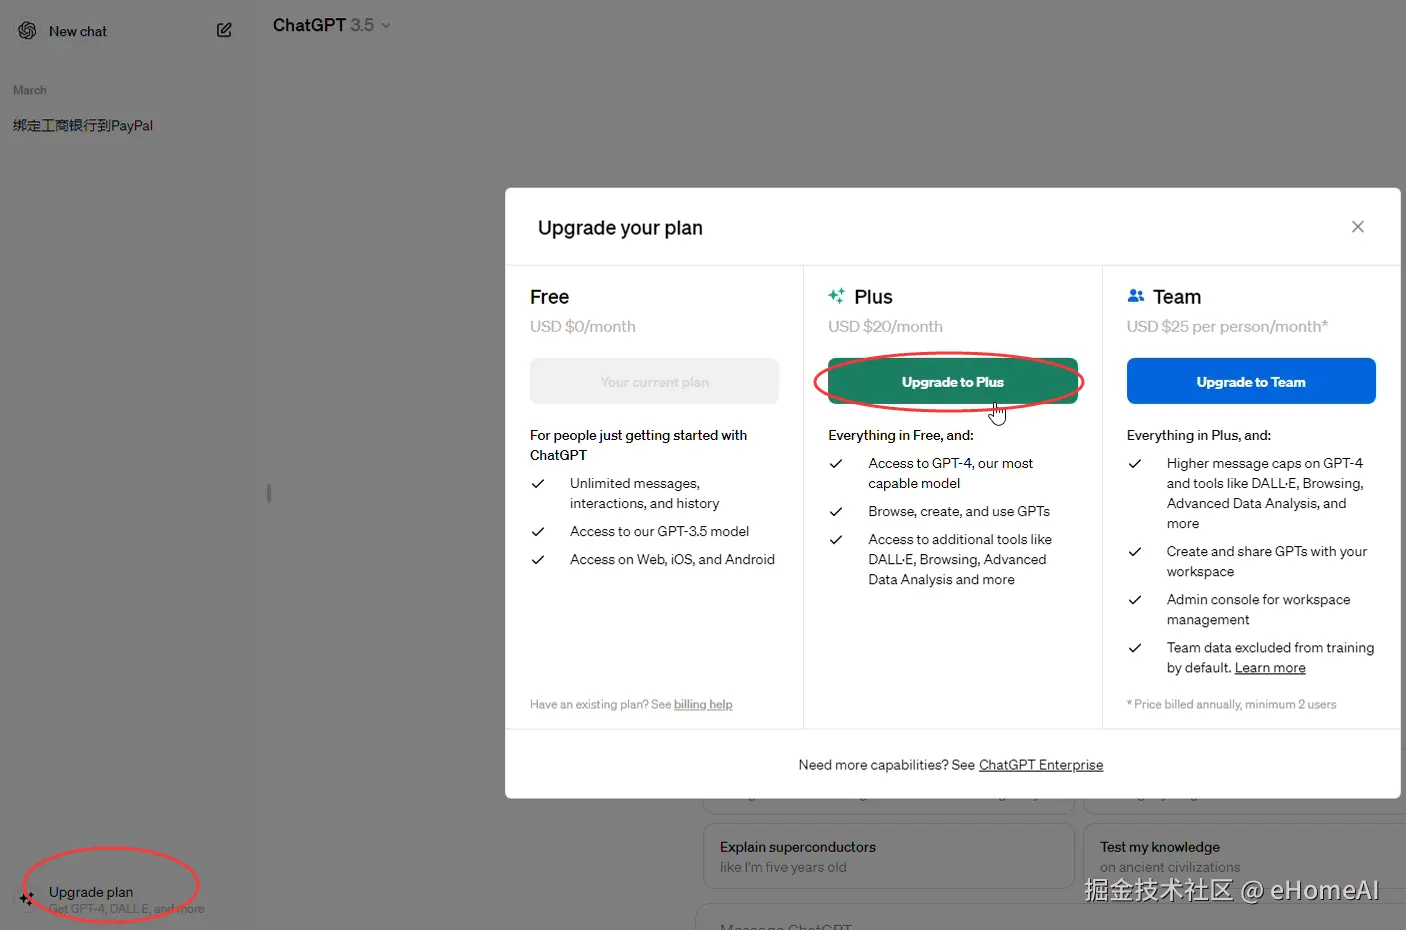Click the disabled Your current plan button
The width and height of the screenshot is (1406, 930).
pos(654,382)
